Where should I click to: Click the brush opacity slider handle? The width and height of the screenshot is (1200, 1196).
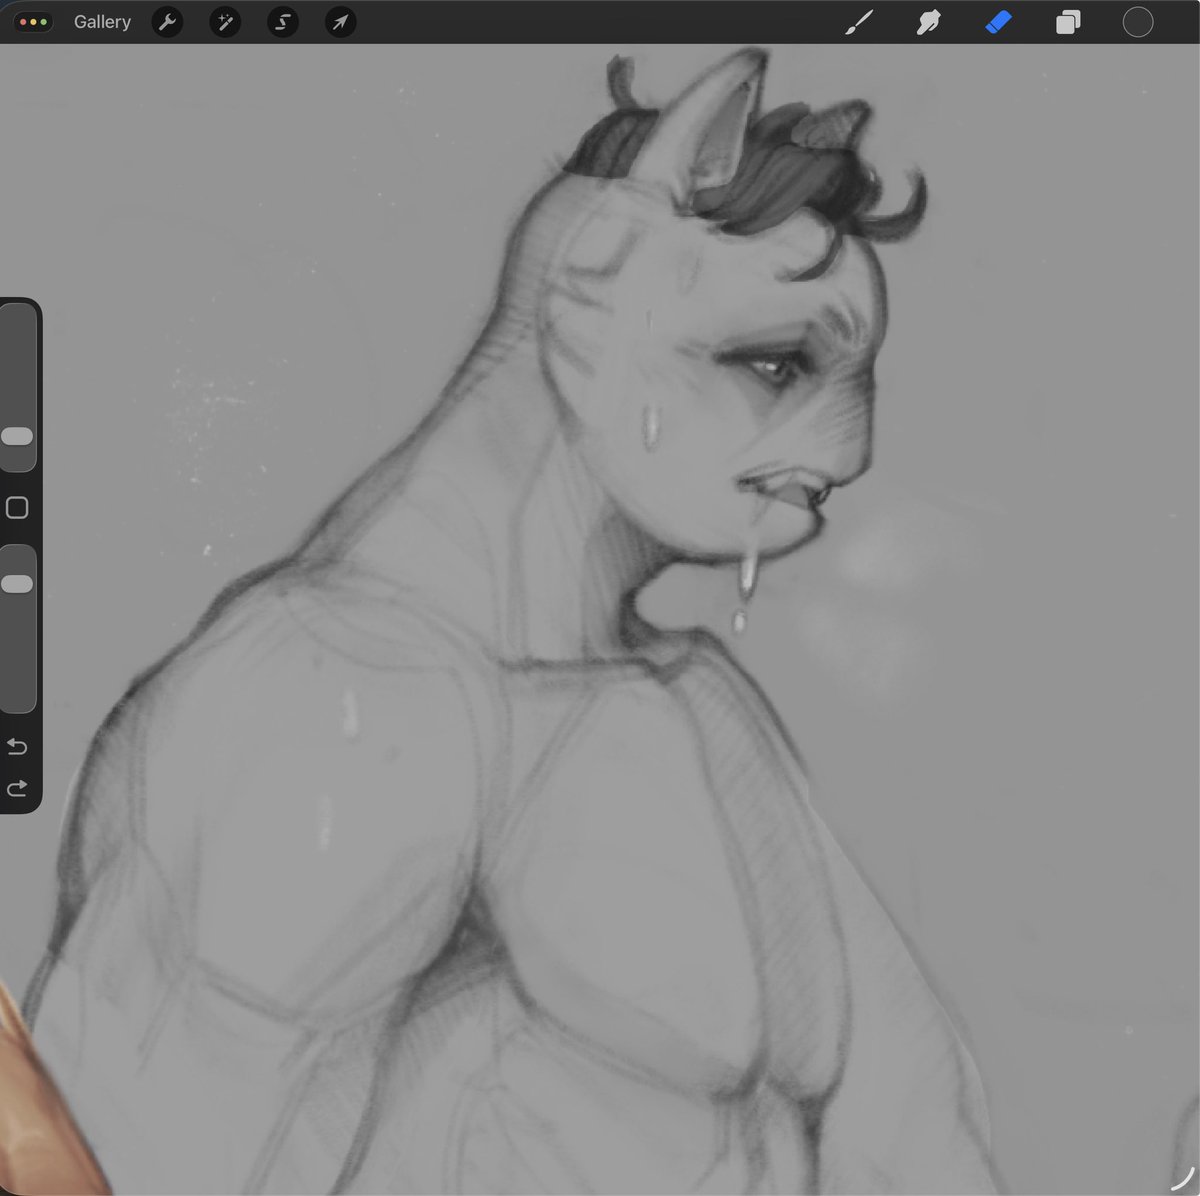17,584
